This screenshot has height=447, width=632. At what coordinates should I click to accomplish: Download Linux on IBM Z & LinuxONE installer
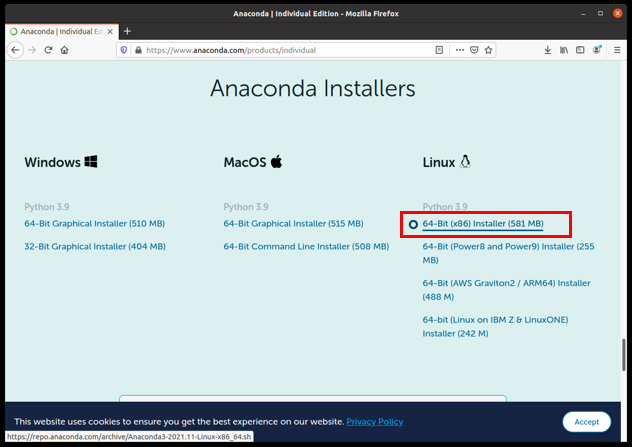(495, 326)
